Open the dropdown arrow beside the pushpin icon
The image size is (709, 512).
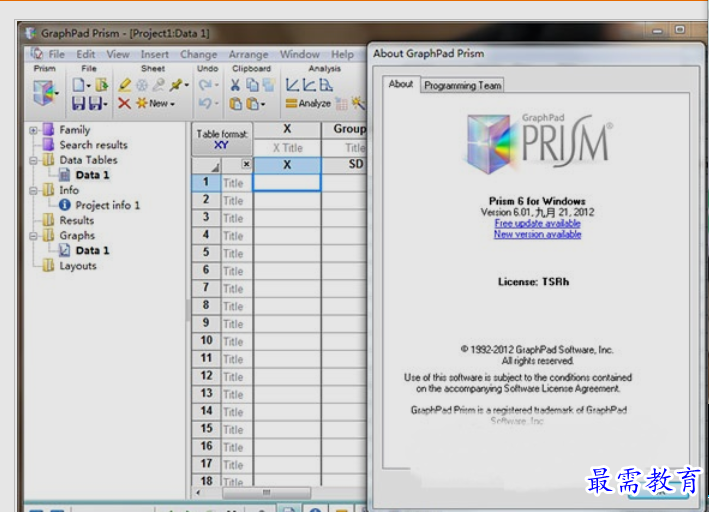[x=186, y=85]
